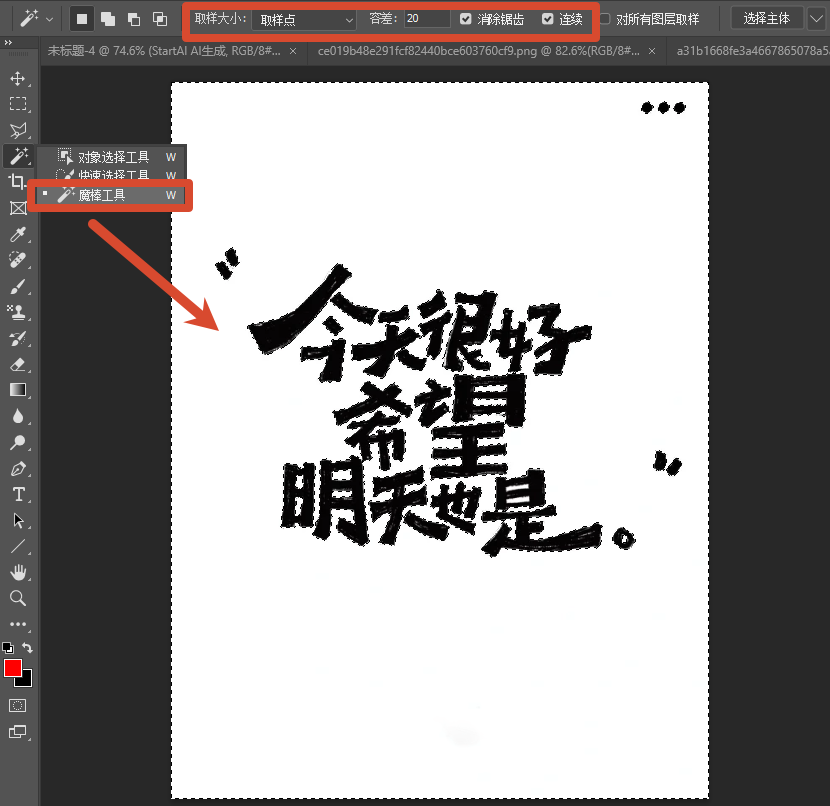This screenshot has width=830, height=806.
Task: Select the Brush tool
Action: click(17, 286)
